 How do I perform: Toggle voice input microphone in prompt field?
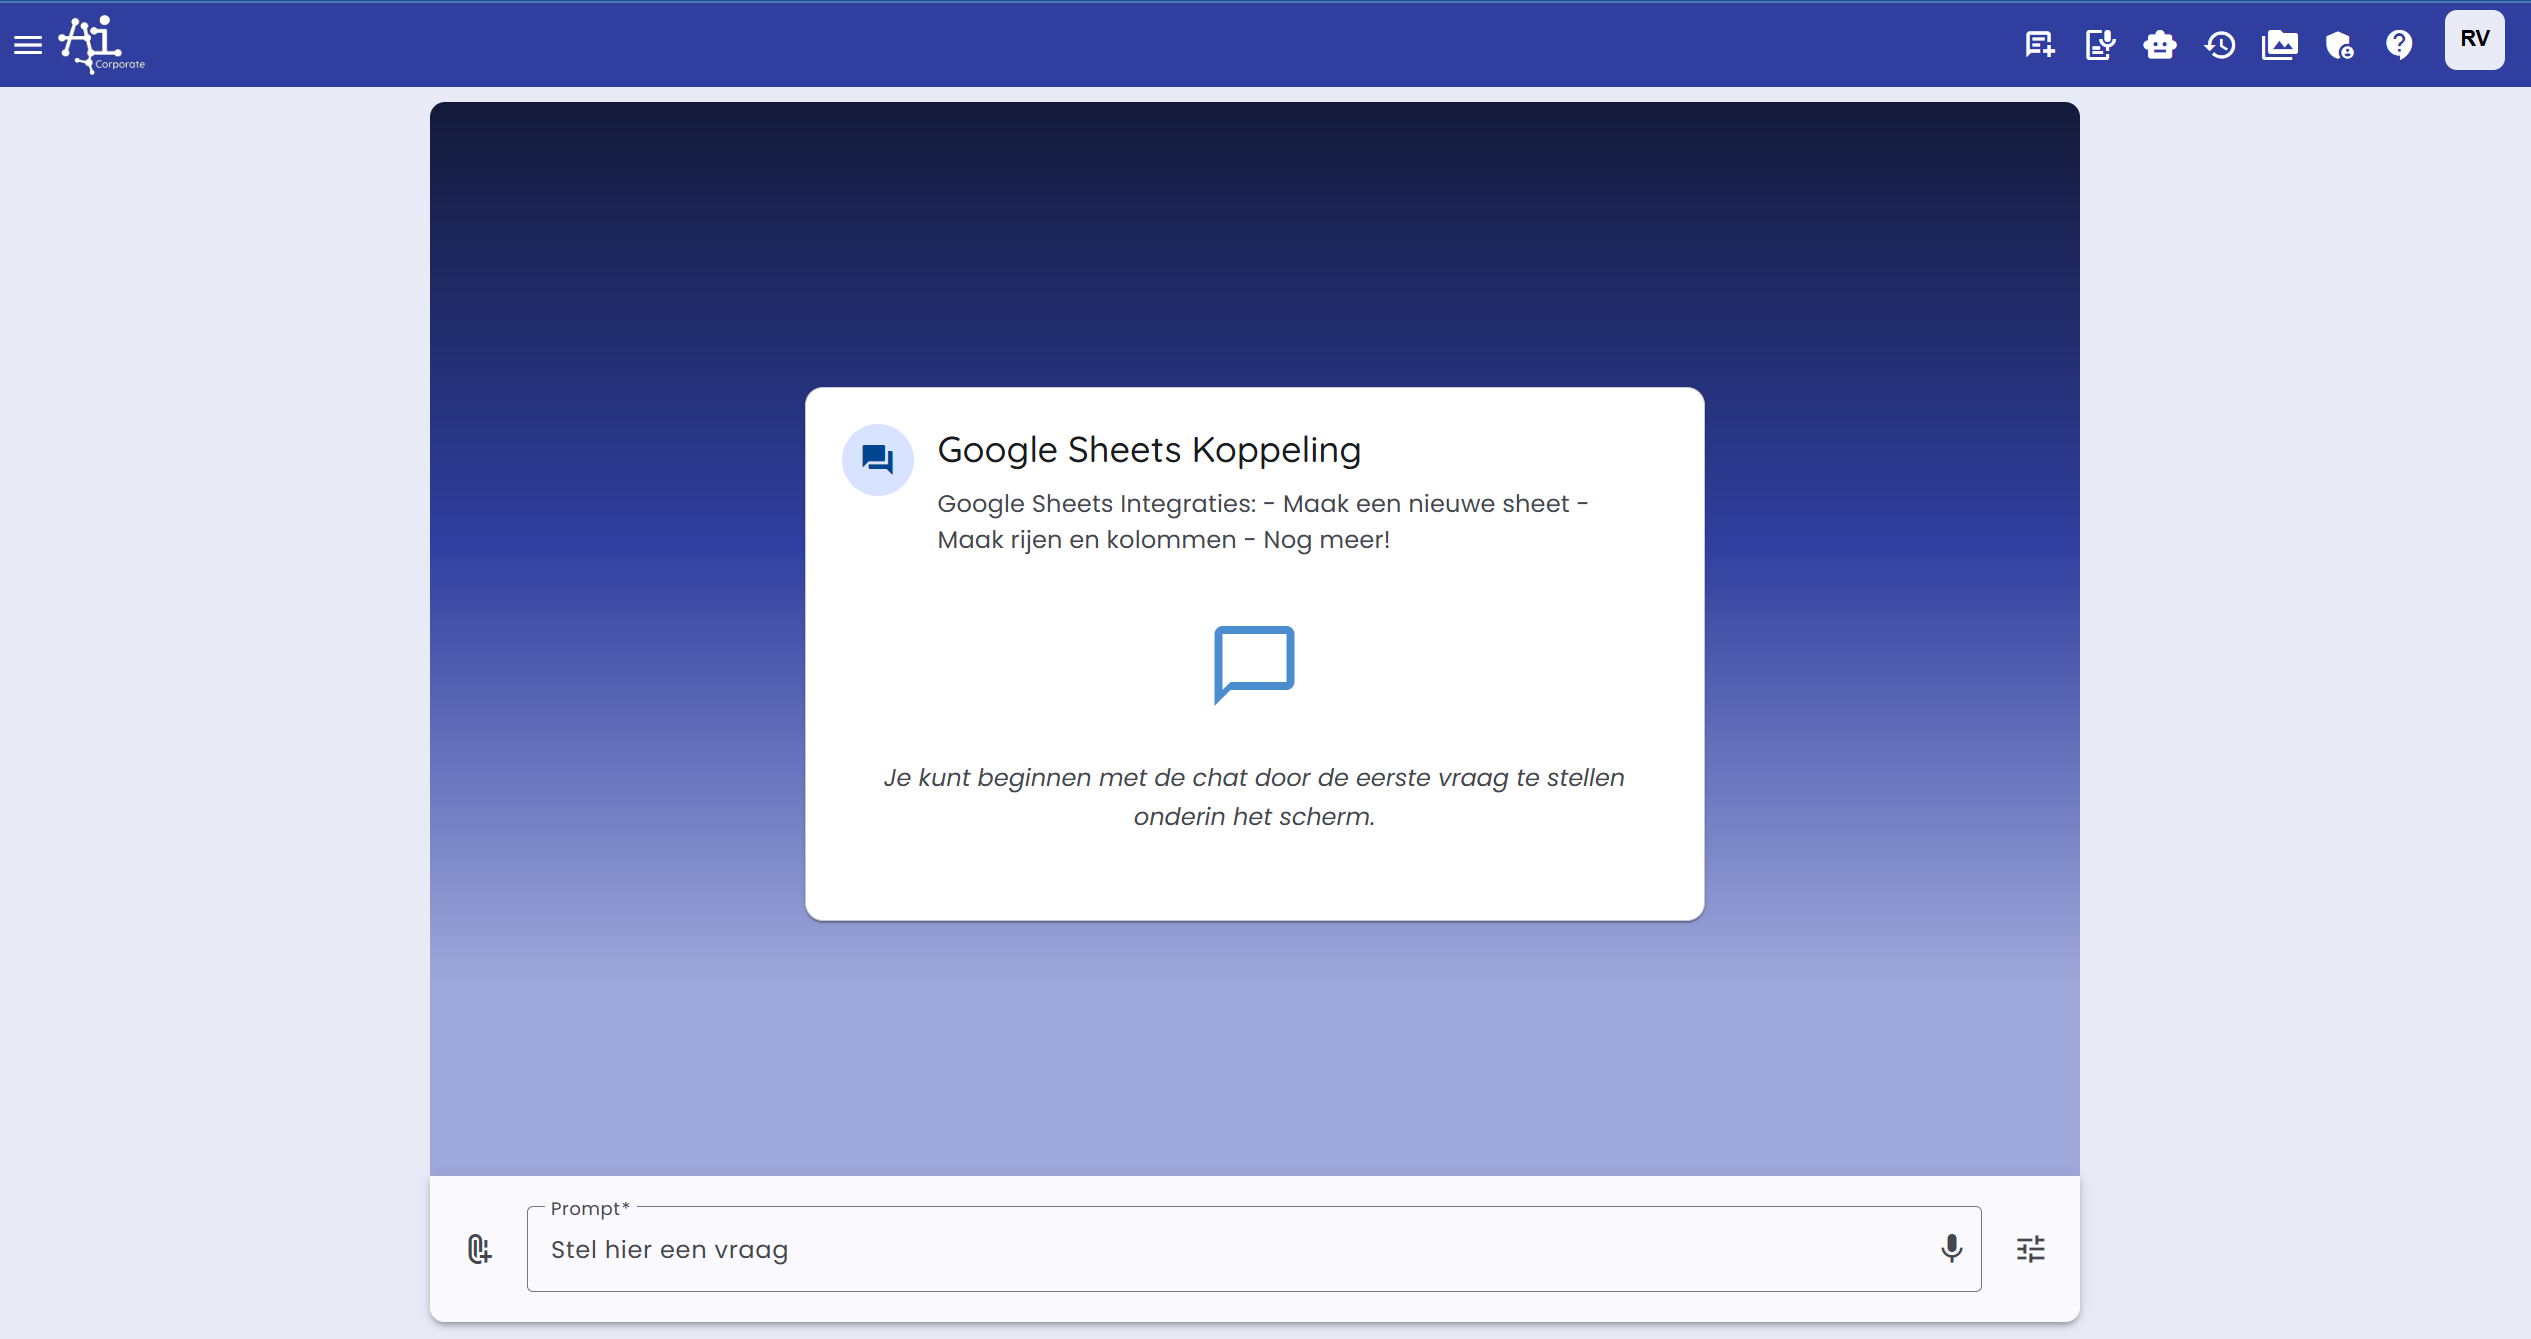(1950, 1248)
